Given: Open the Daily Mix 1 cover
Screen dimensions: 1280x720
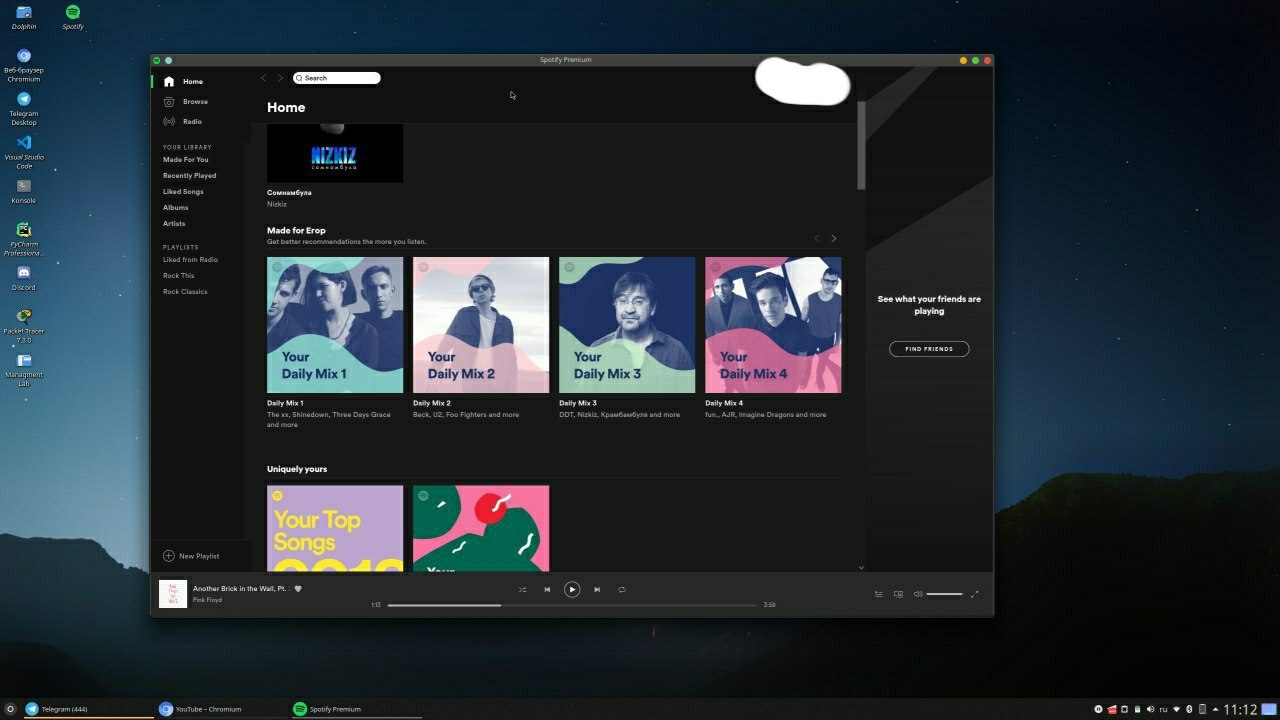Looking at the screenshot, I should (x=335, y=325).
